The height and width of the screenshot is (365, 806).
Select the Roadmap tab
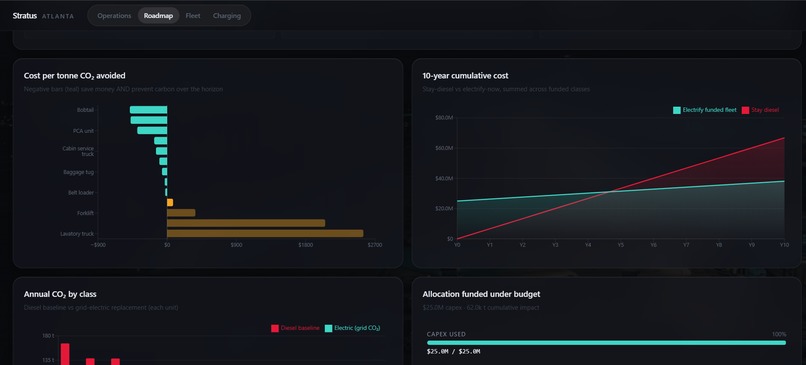158,16
